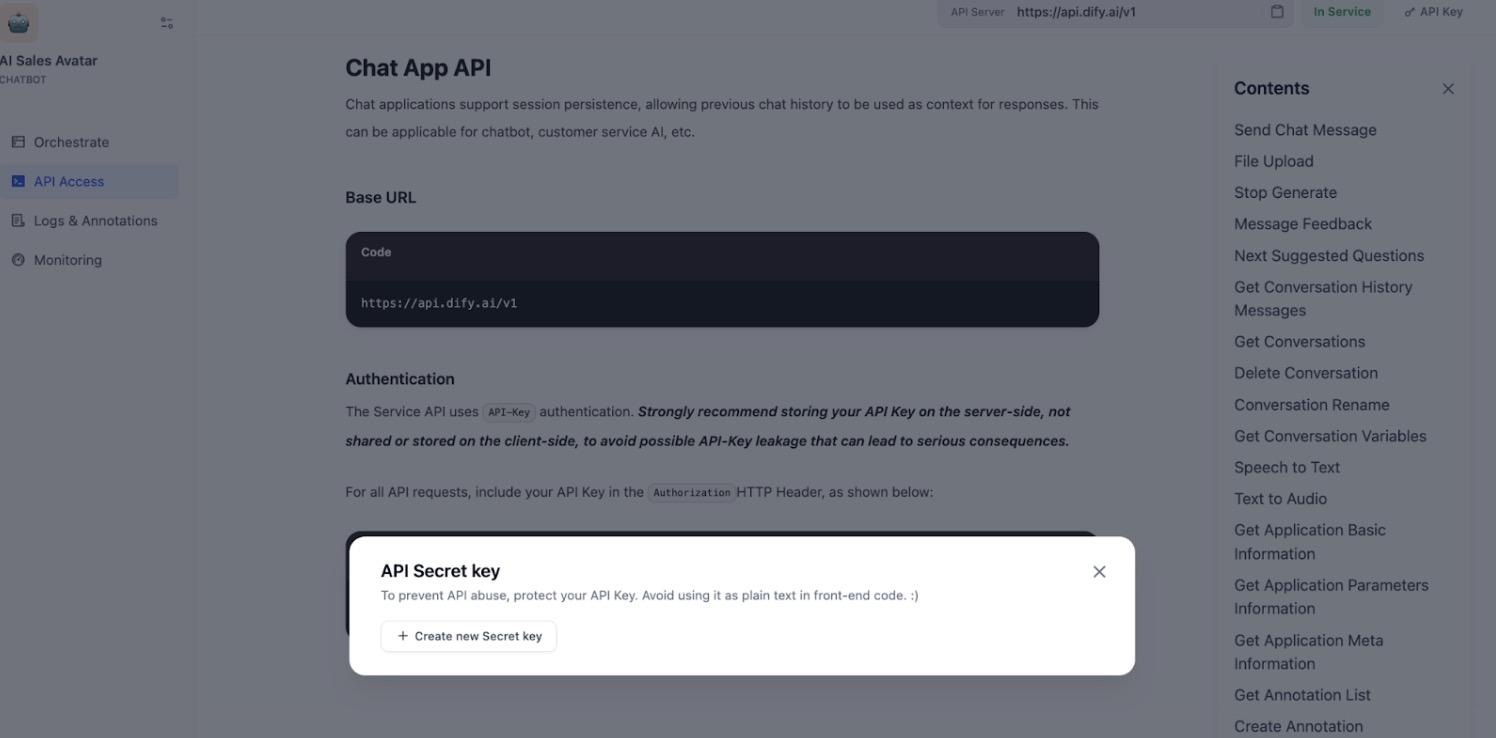Close the Contents panel
Screen dimensions: 1496x738
point(1447,88)
